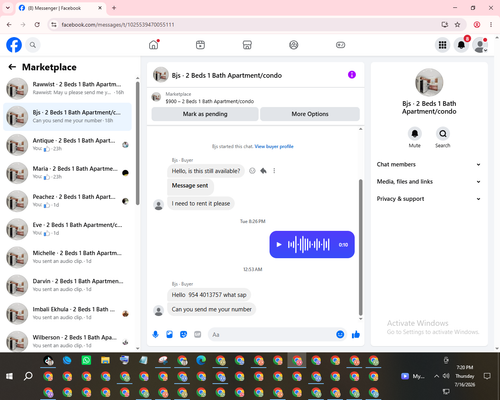Expand Media, files and links section
The image size is (500, 400).
pos(429,182)
